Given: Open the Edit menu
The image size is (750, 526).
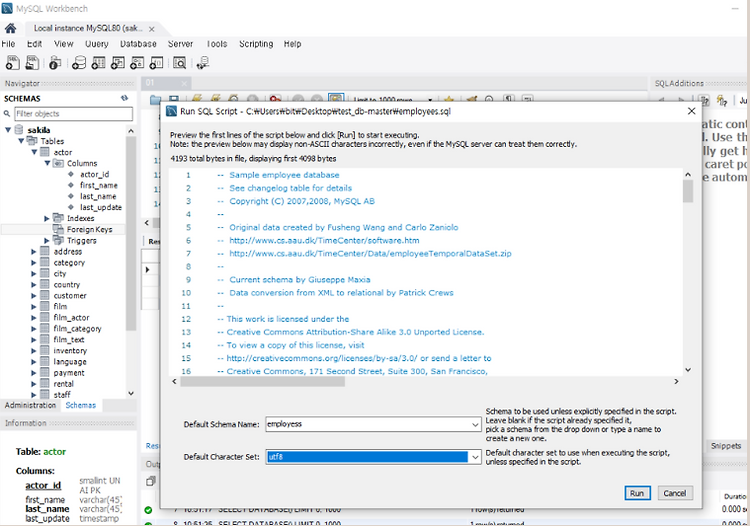Looking at the screenshot, I should point(34,44).
